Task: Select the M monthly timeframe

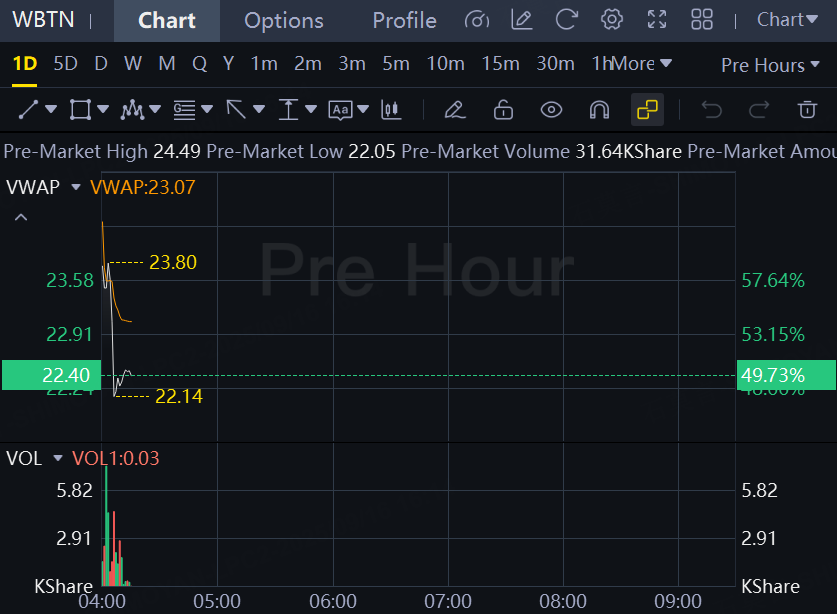Action: [167, 64]
